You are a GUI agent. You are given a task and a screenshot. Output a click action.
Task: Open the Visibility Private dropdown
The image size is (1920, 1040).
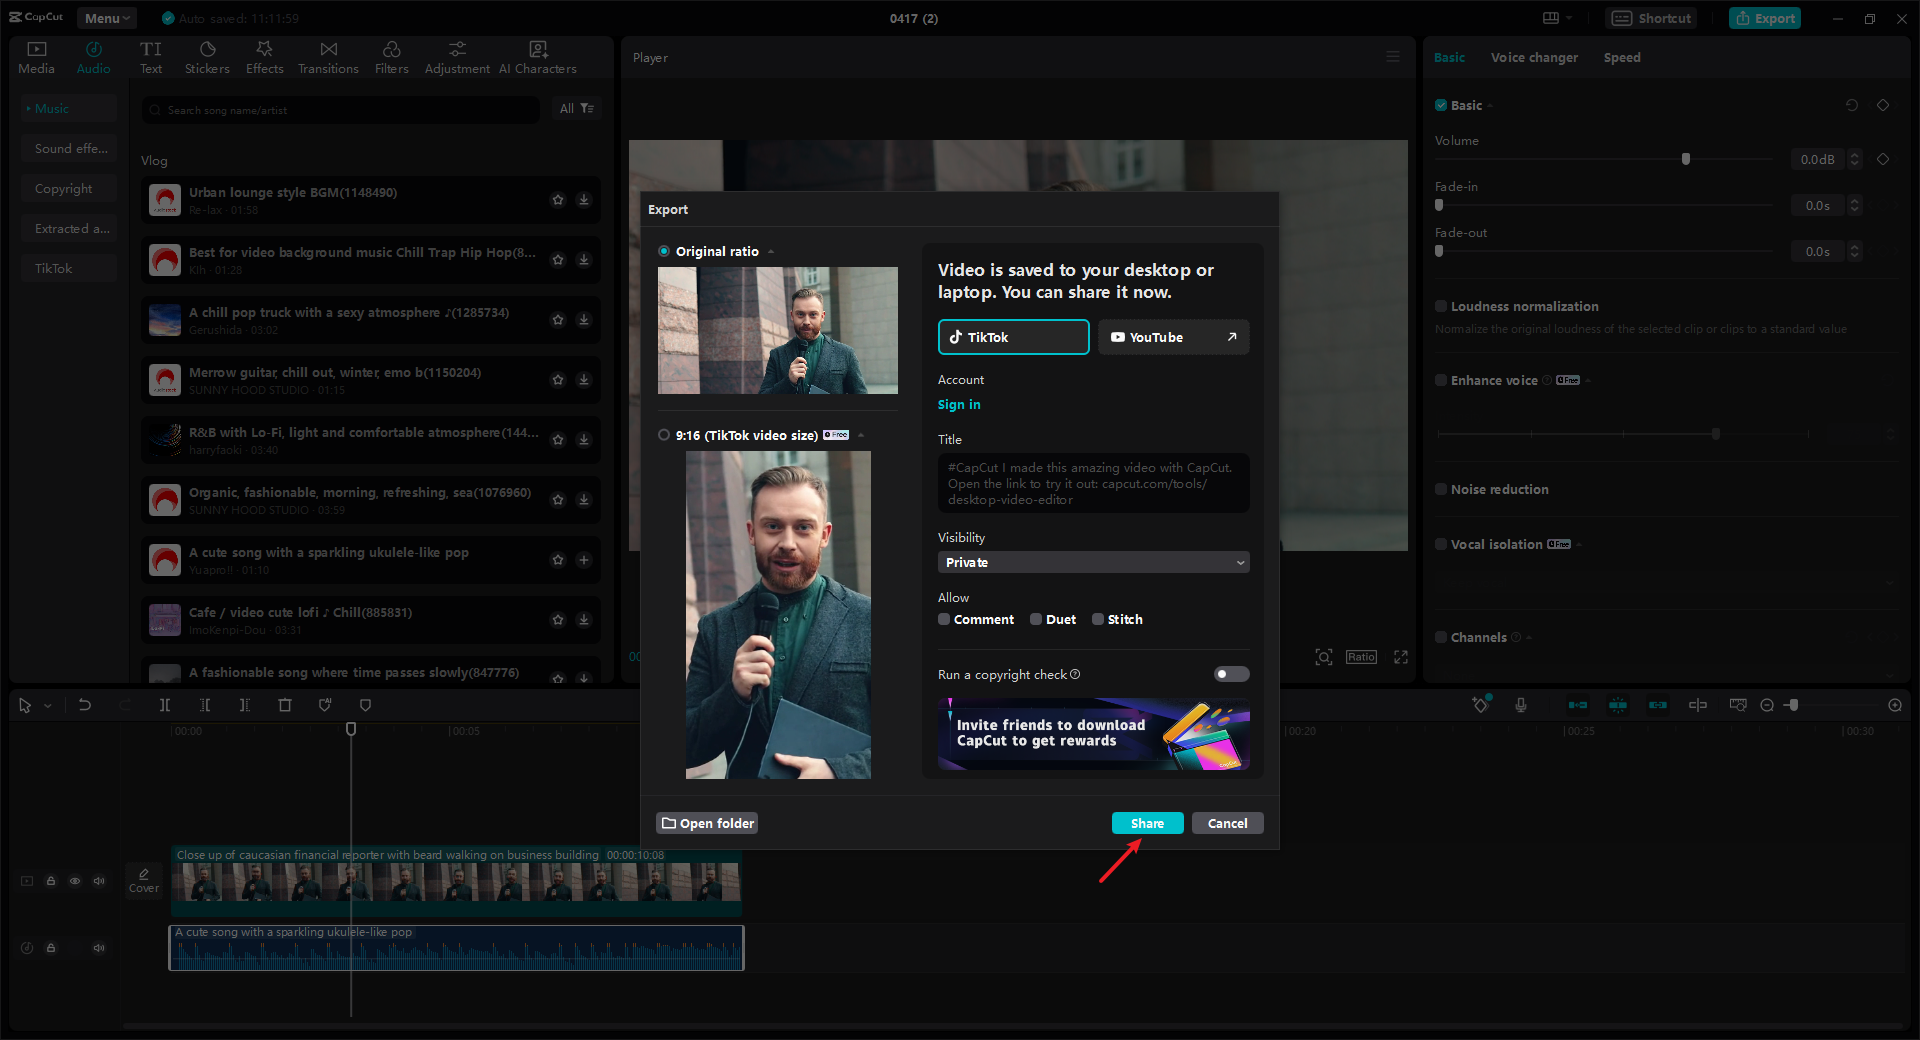tap(1094, 562)
